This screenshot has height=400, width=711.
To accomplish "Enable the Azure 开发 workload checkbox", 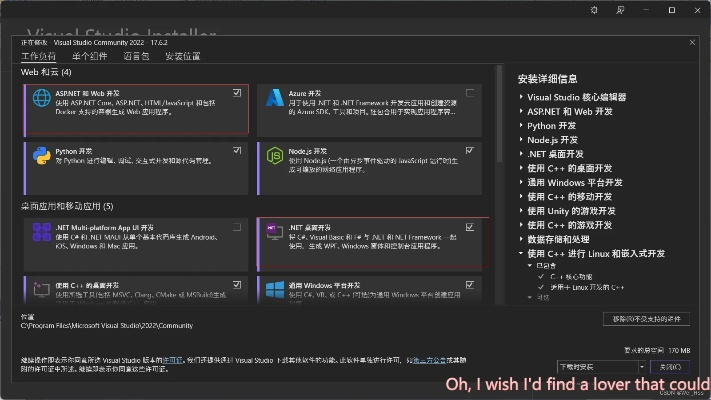I will tap(470, 93).
